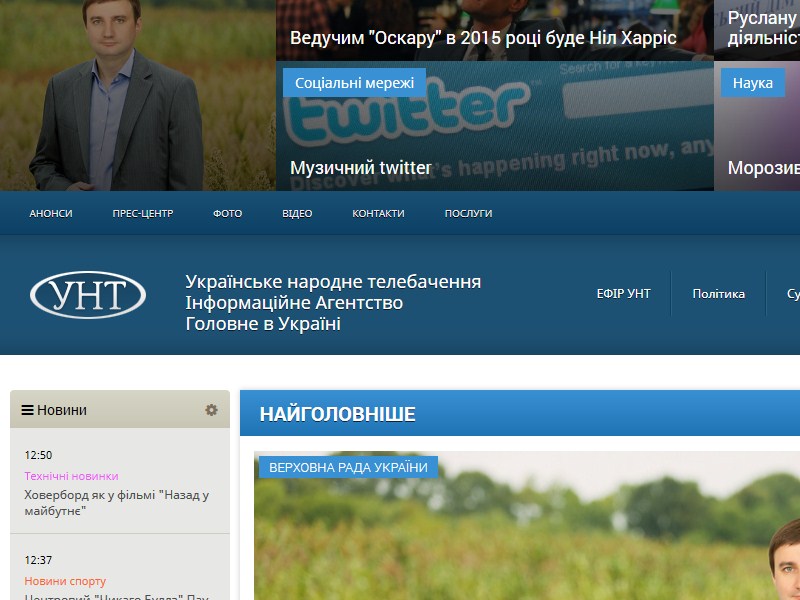Switch to the ЕФІР УНТ tab

623,294
